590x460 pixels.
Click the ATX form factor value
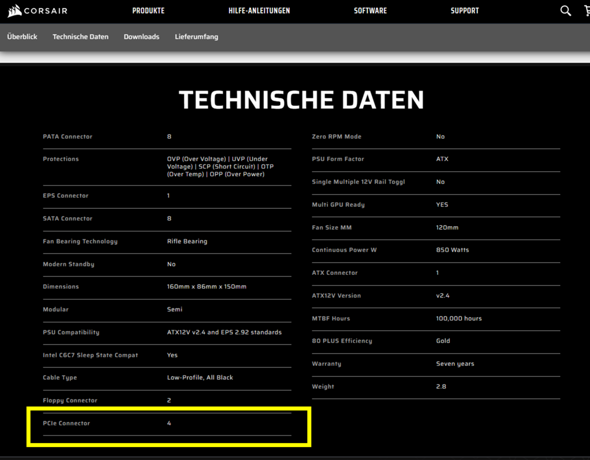coord(442,159)
